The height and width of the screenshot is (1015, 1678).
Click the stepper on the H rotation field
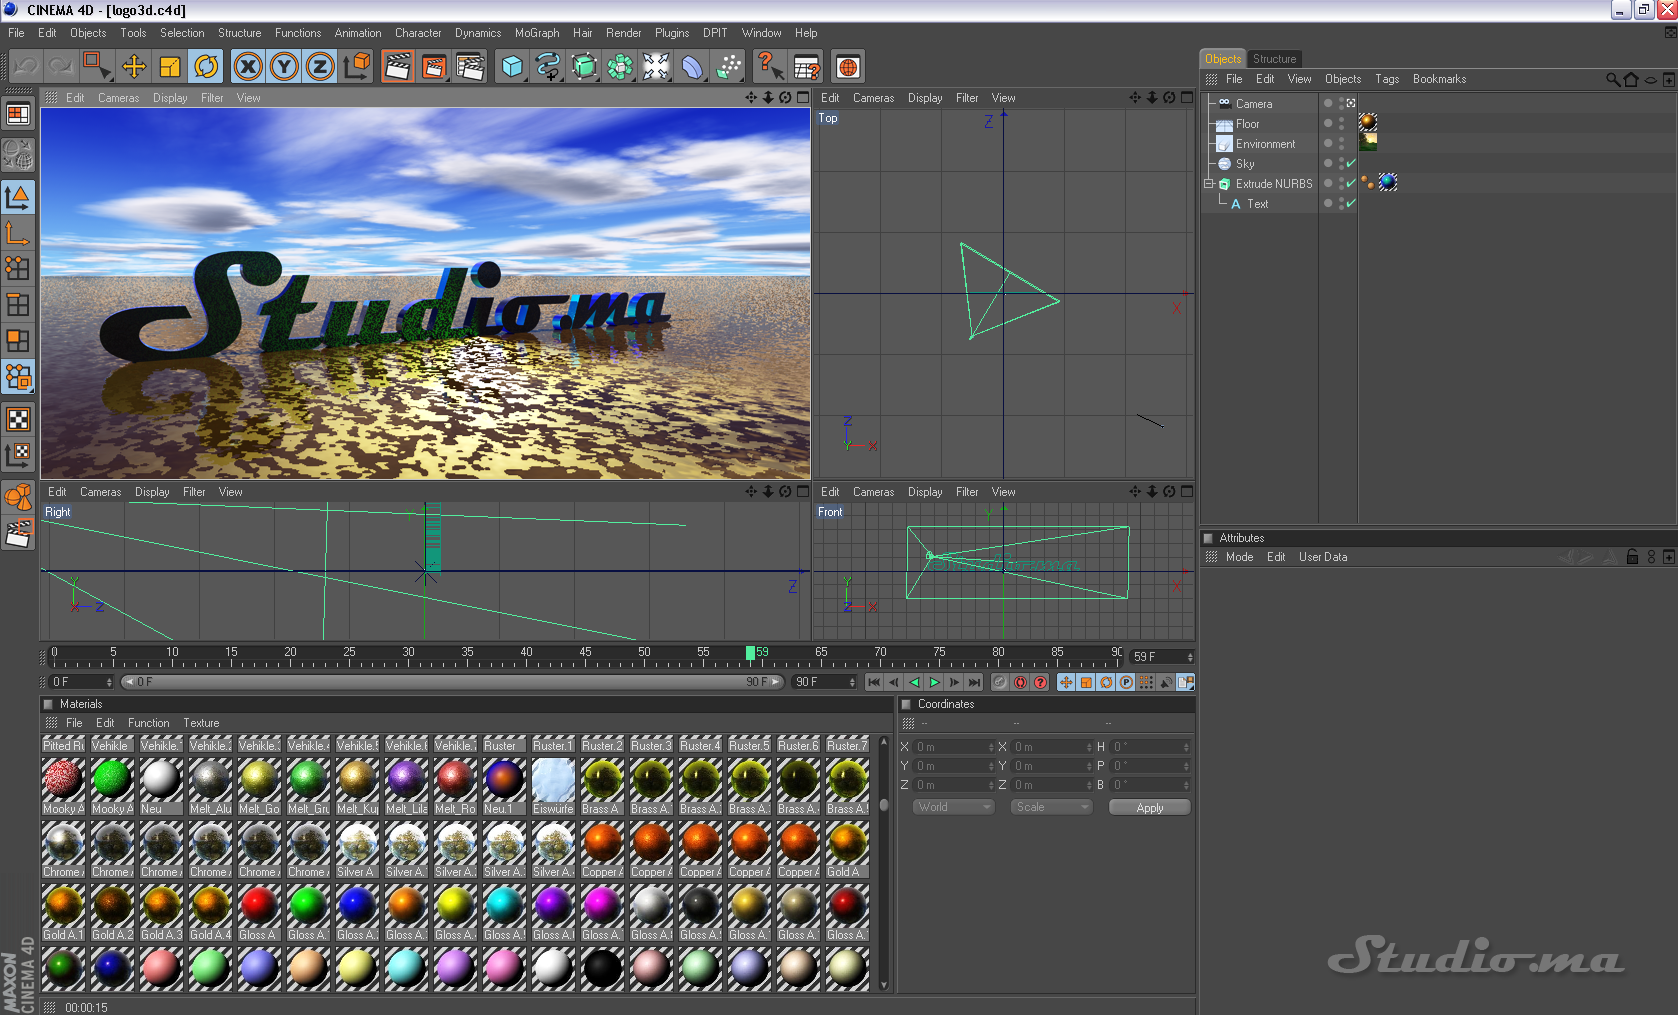pos(1186,747)
